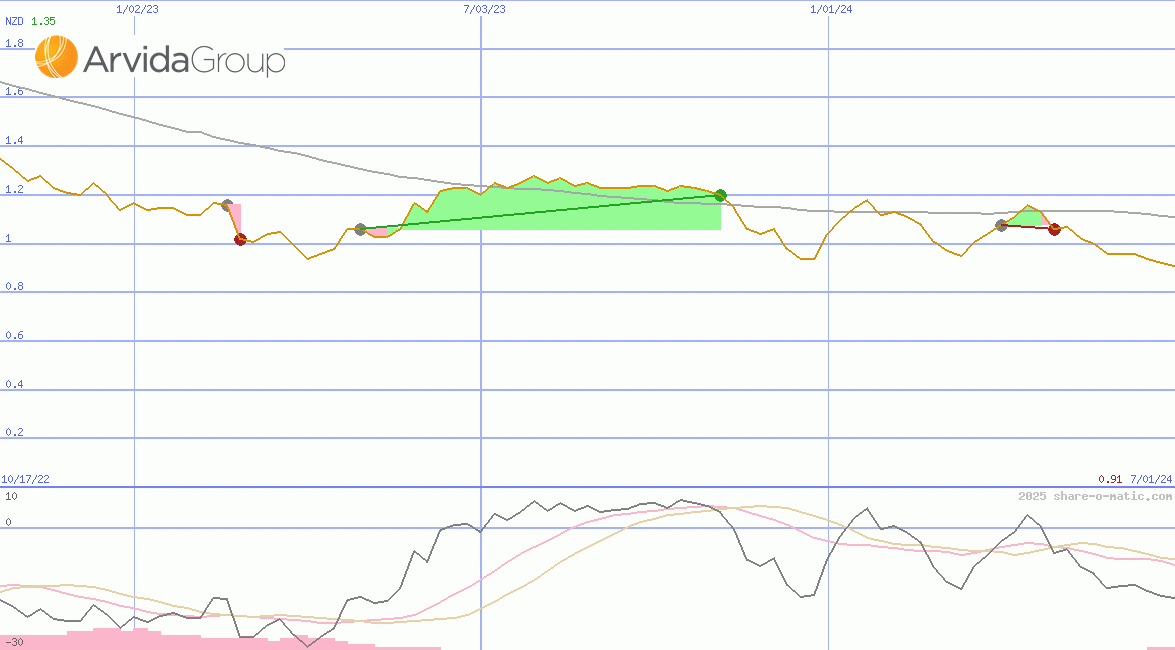Click the share-o-matic.com watermark link
This screenshot has width=1175, height=650.
click(1094, 496)
